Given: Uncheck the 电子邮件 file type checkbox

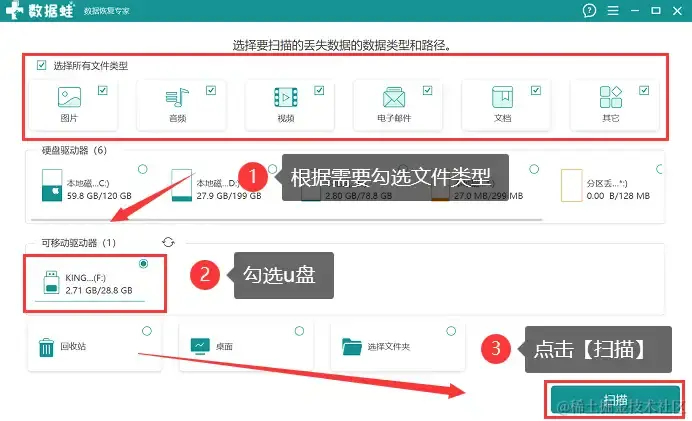Looking at the screenshot, I should 428,90.
